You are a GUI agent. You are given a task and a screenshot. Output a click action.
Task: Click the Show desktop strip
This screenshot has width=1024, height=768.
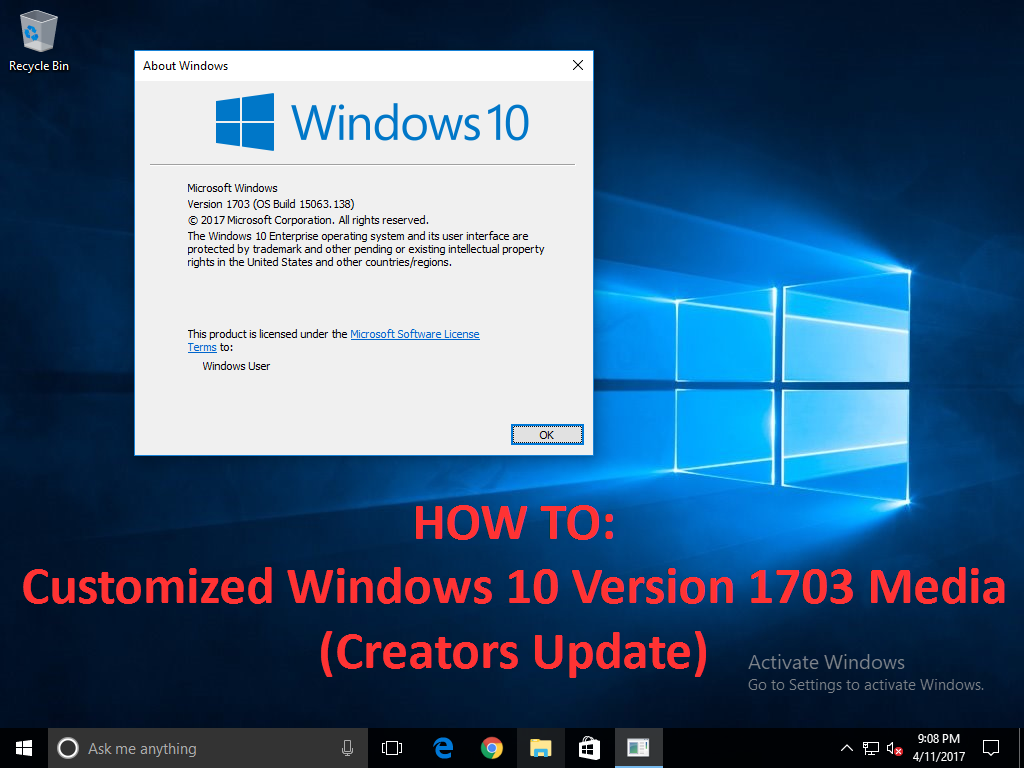pos(1021,748)
